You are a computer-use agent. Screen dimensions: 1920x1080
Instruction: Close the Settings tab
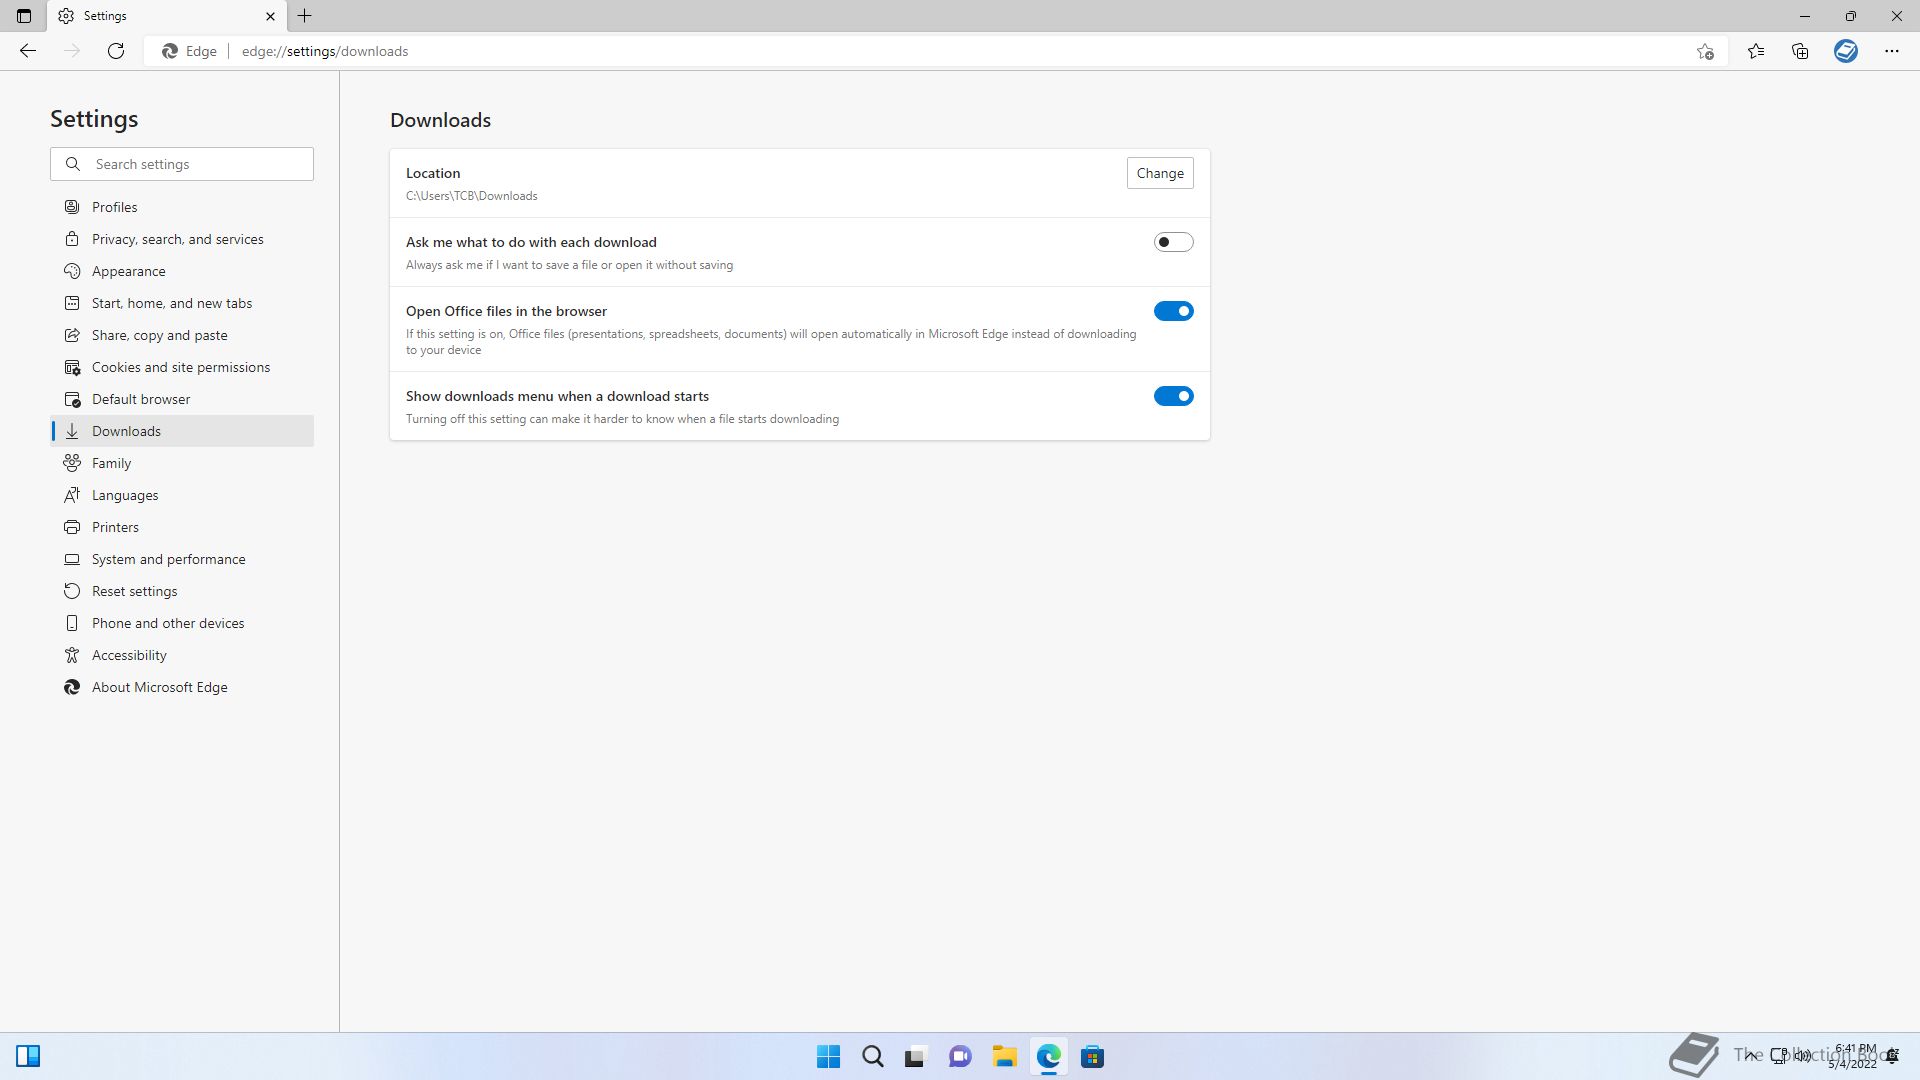click(x=270, y=16)
